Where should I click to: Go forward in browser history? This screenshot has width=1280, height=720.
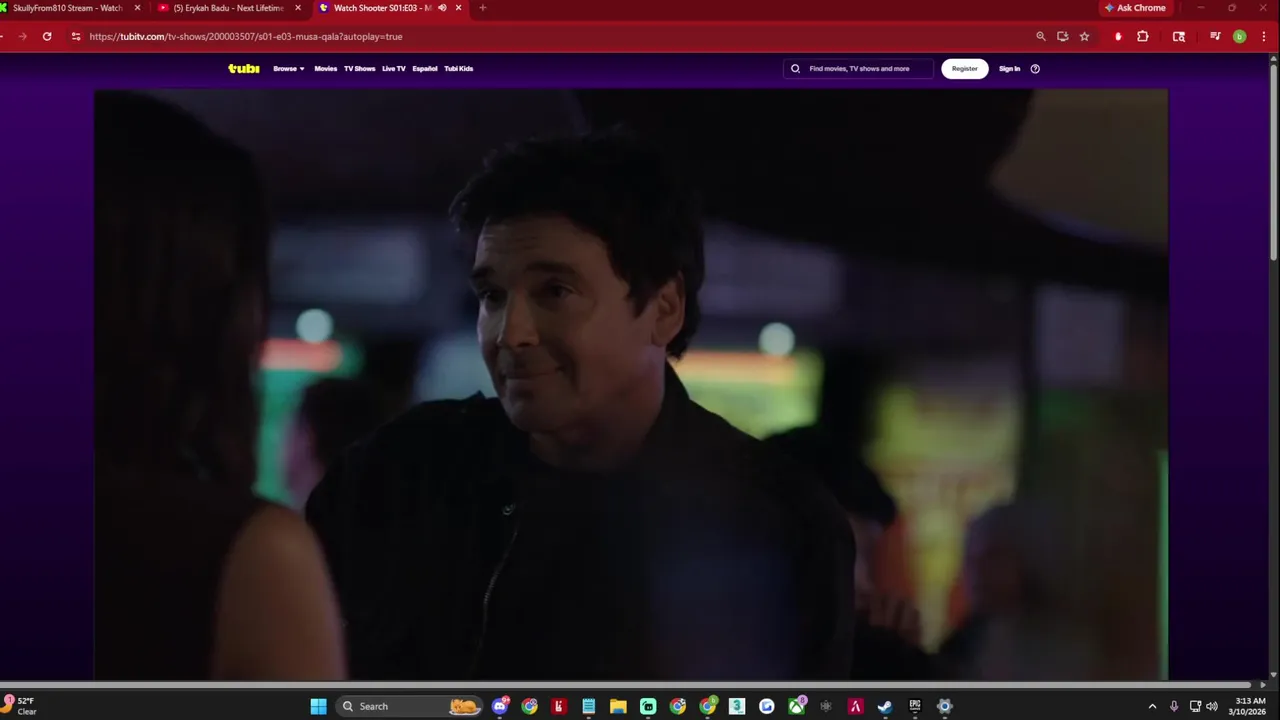coord(22,36)
